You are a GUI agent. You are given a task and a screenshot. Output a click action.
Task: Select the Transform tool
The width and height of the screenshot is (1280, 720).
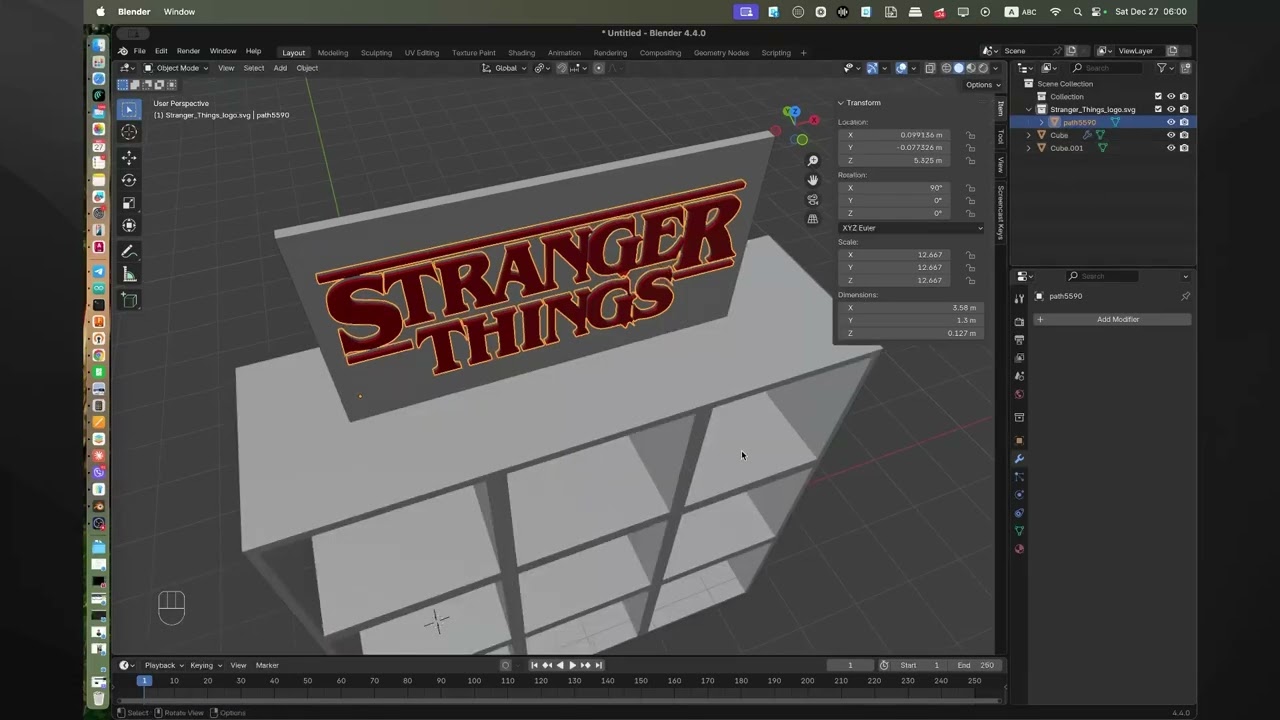(x=129, y=225)
